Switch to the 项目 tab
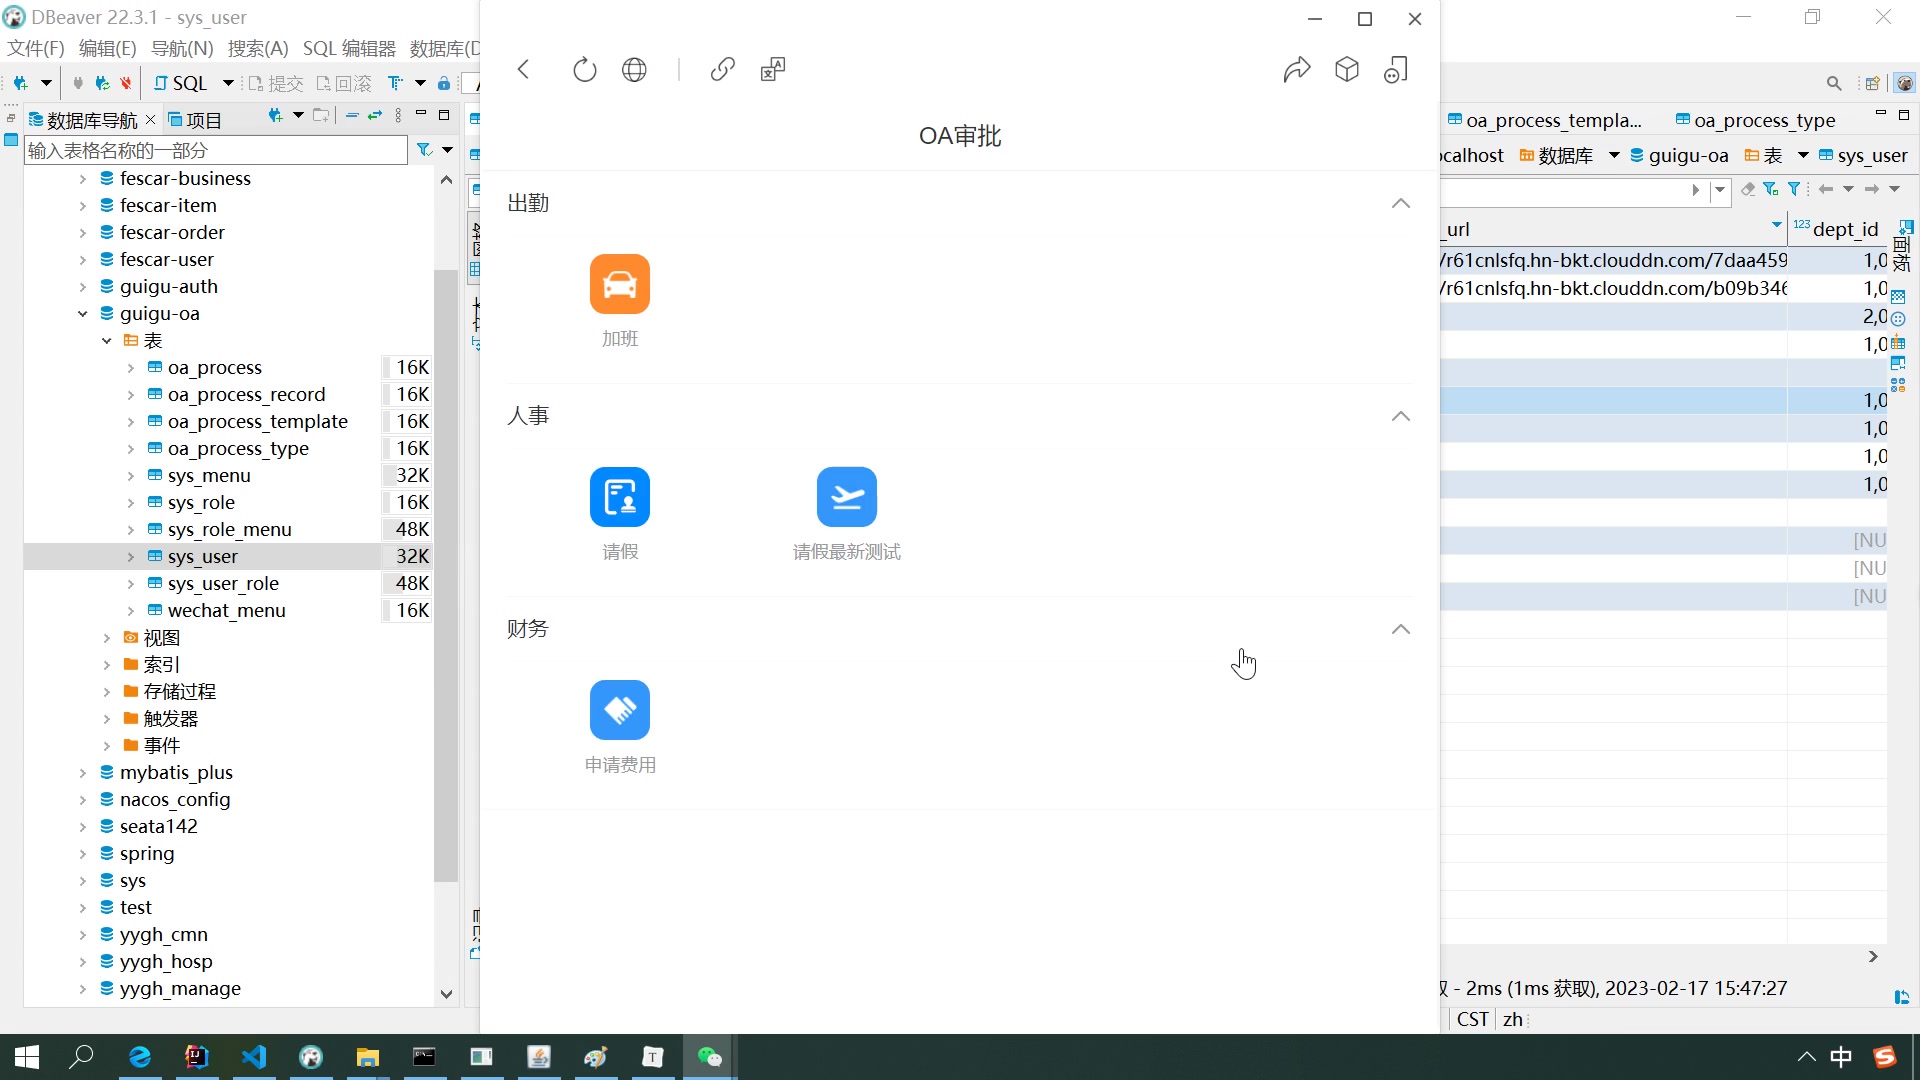The image size is (1920, 1080). (x=195, y=120)
